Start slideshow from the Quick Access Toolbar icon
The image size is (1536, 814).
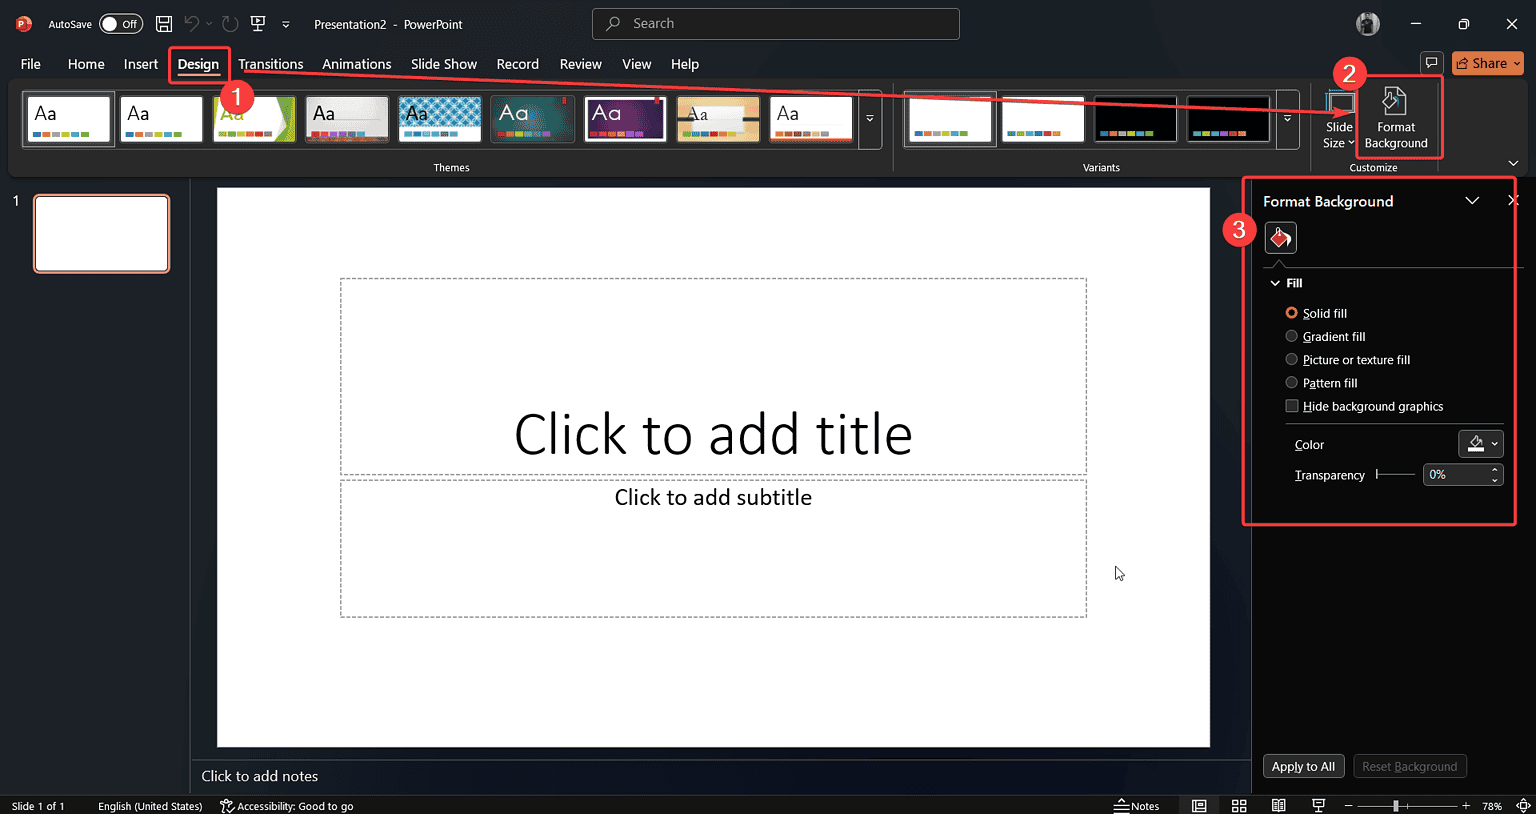tap(257, 23)
